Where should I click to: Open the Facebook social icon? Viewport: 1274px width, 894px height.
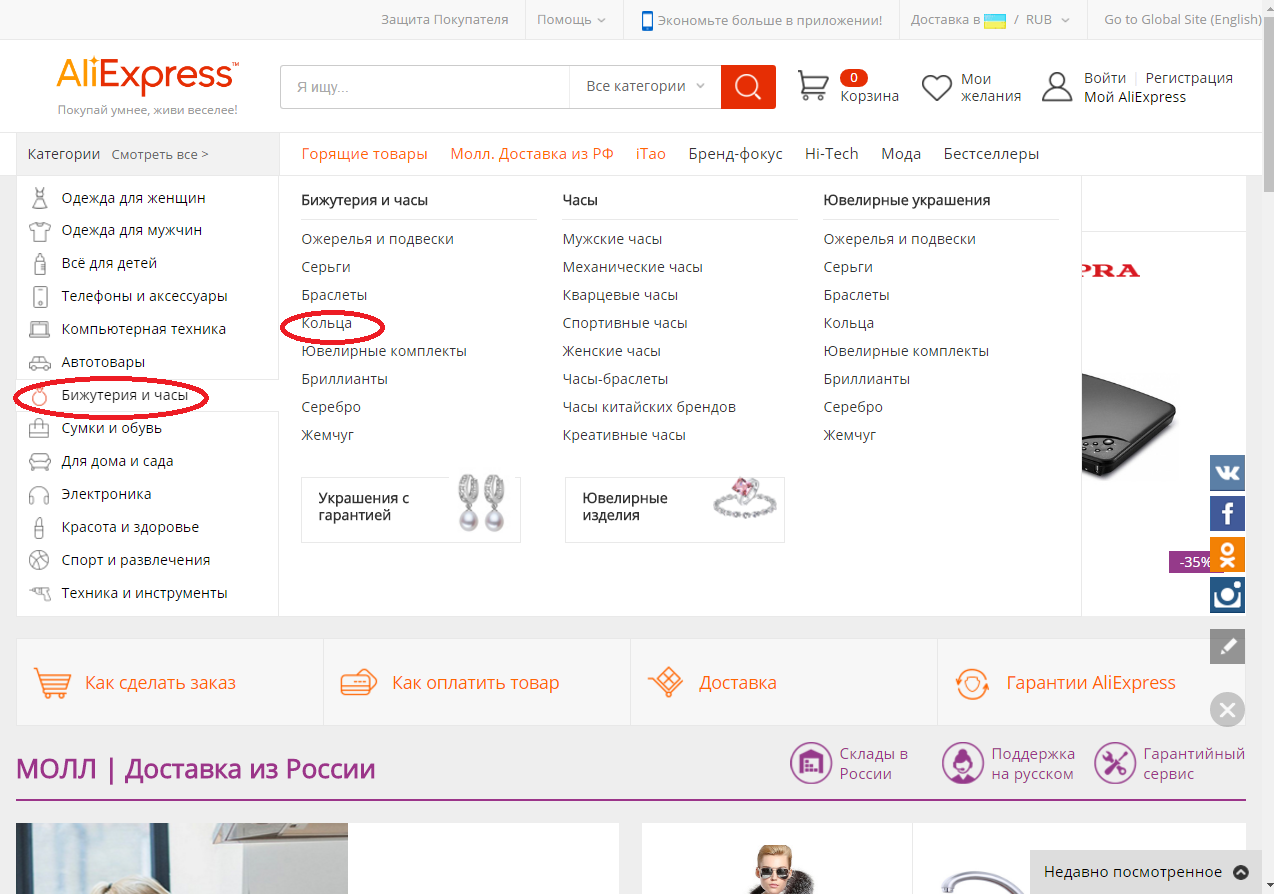[1227, 514]
